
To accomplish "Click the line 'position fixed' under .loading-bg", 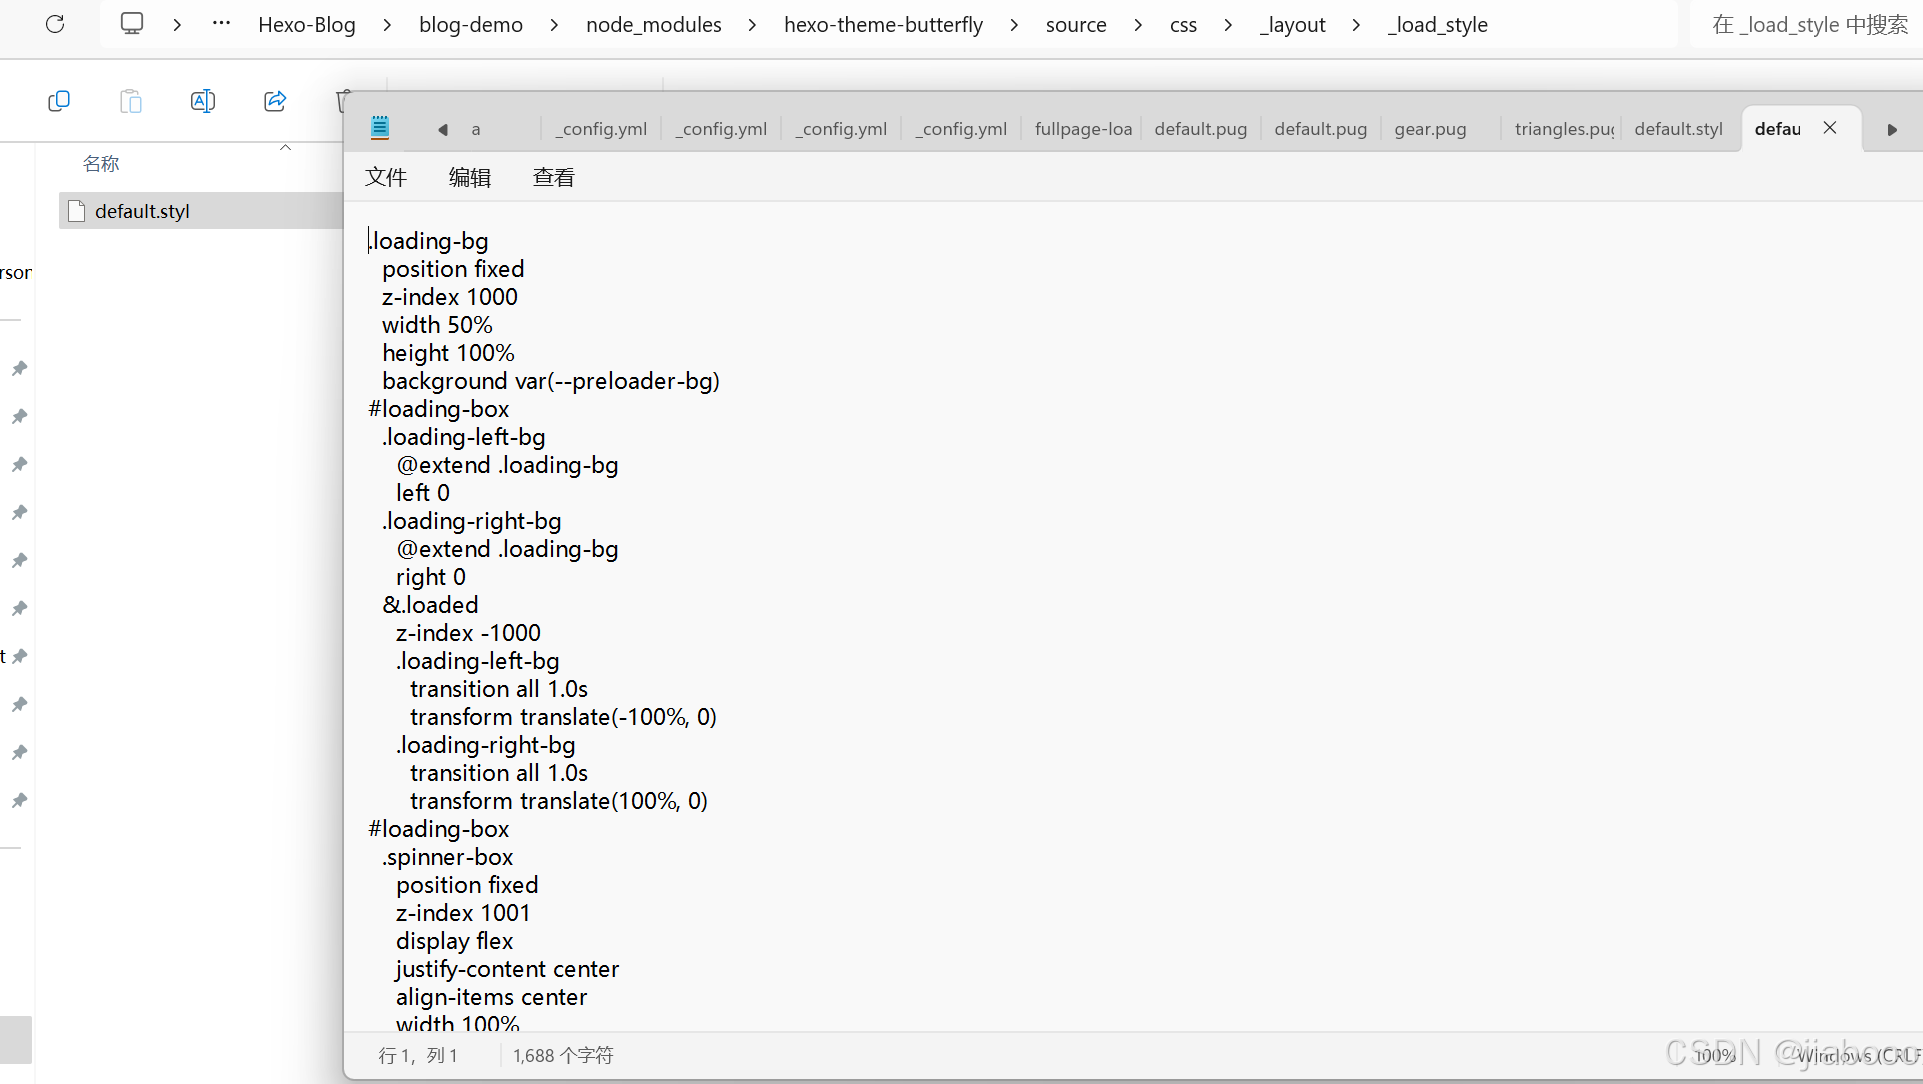I will 453,269.
